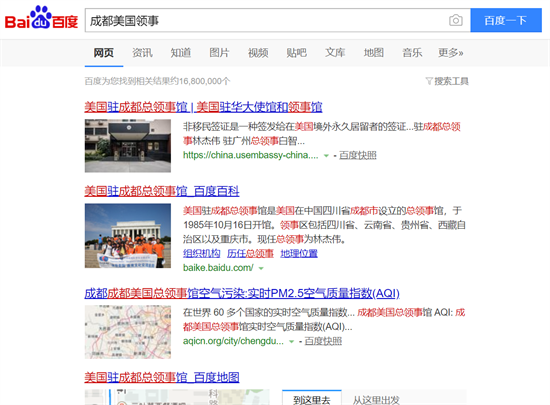Open the 图片 tab
550x405 pixels.
219,53
